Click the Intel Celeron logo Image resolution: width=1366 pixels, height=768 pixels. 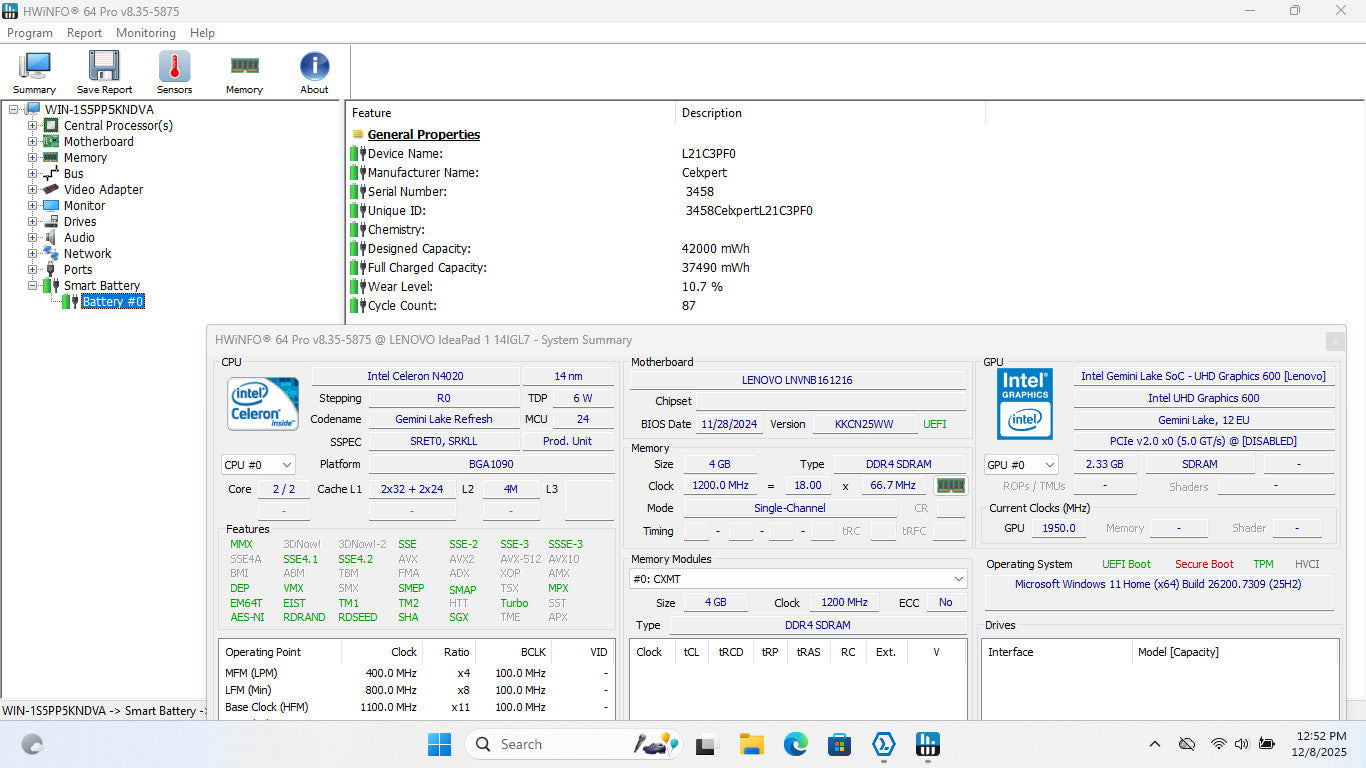[262, 403]
